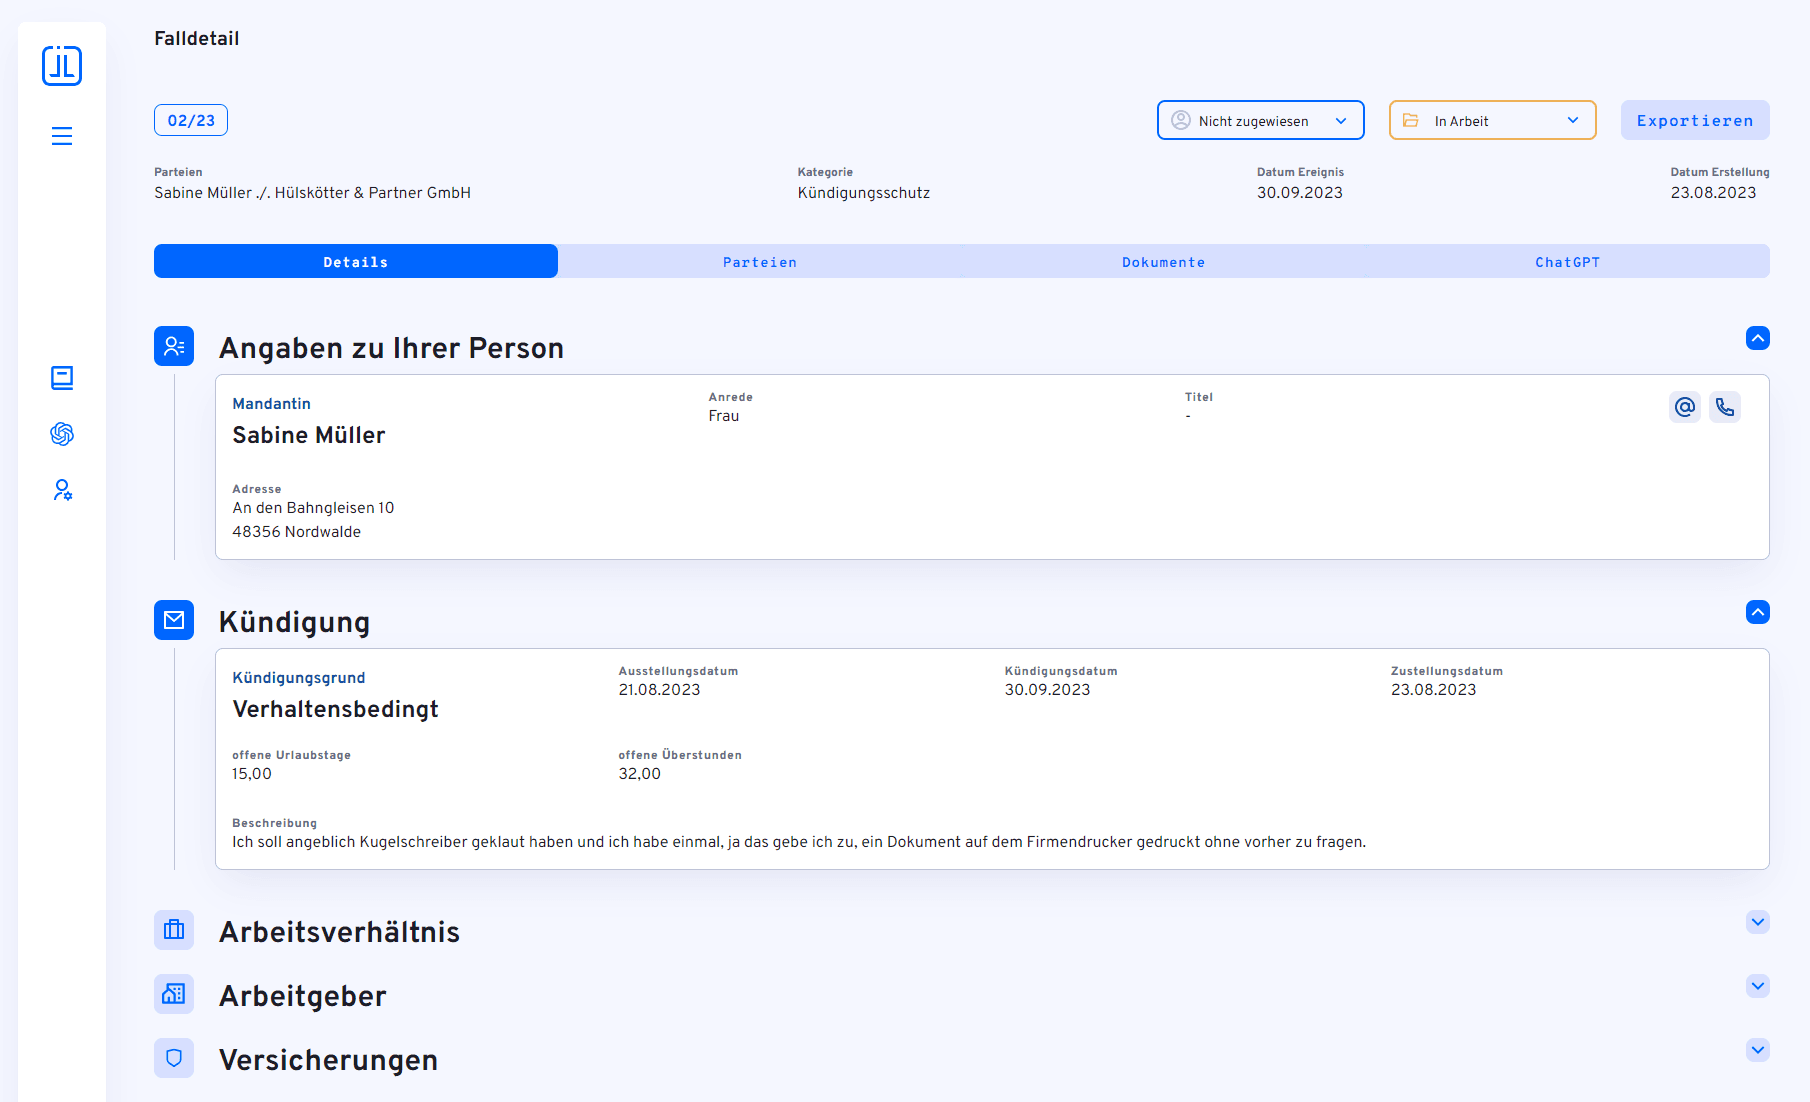This screenshot has height=1102, width=1810.
Task: Click the parties text Sabine Müller ./. Hülskötter
Action: [x=312, y=193]
